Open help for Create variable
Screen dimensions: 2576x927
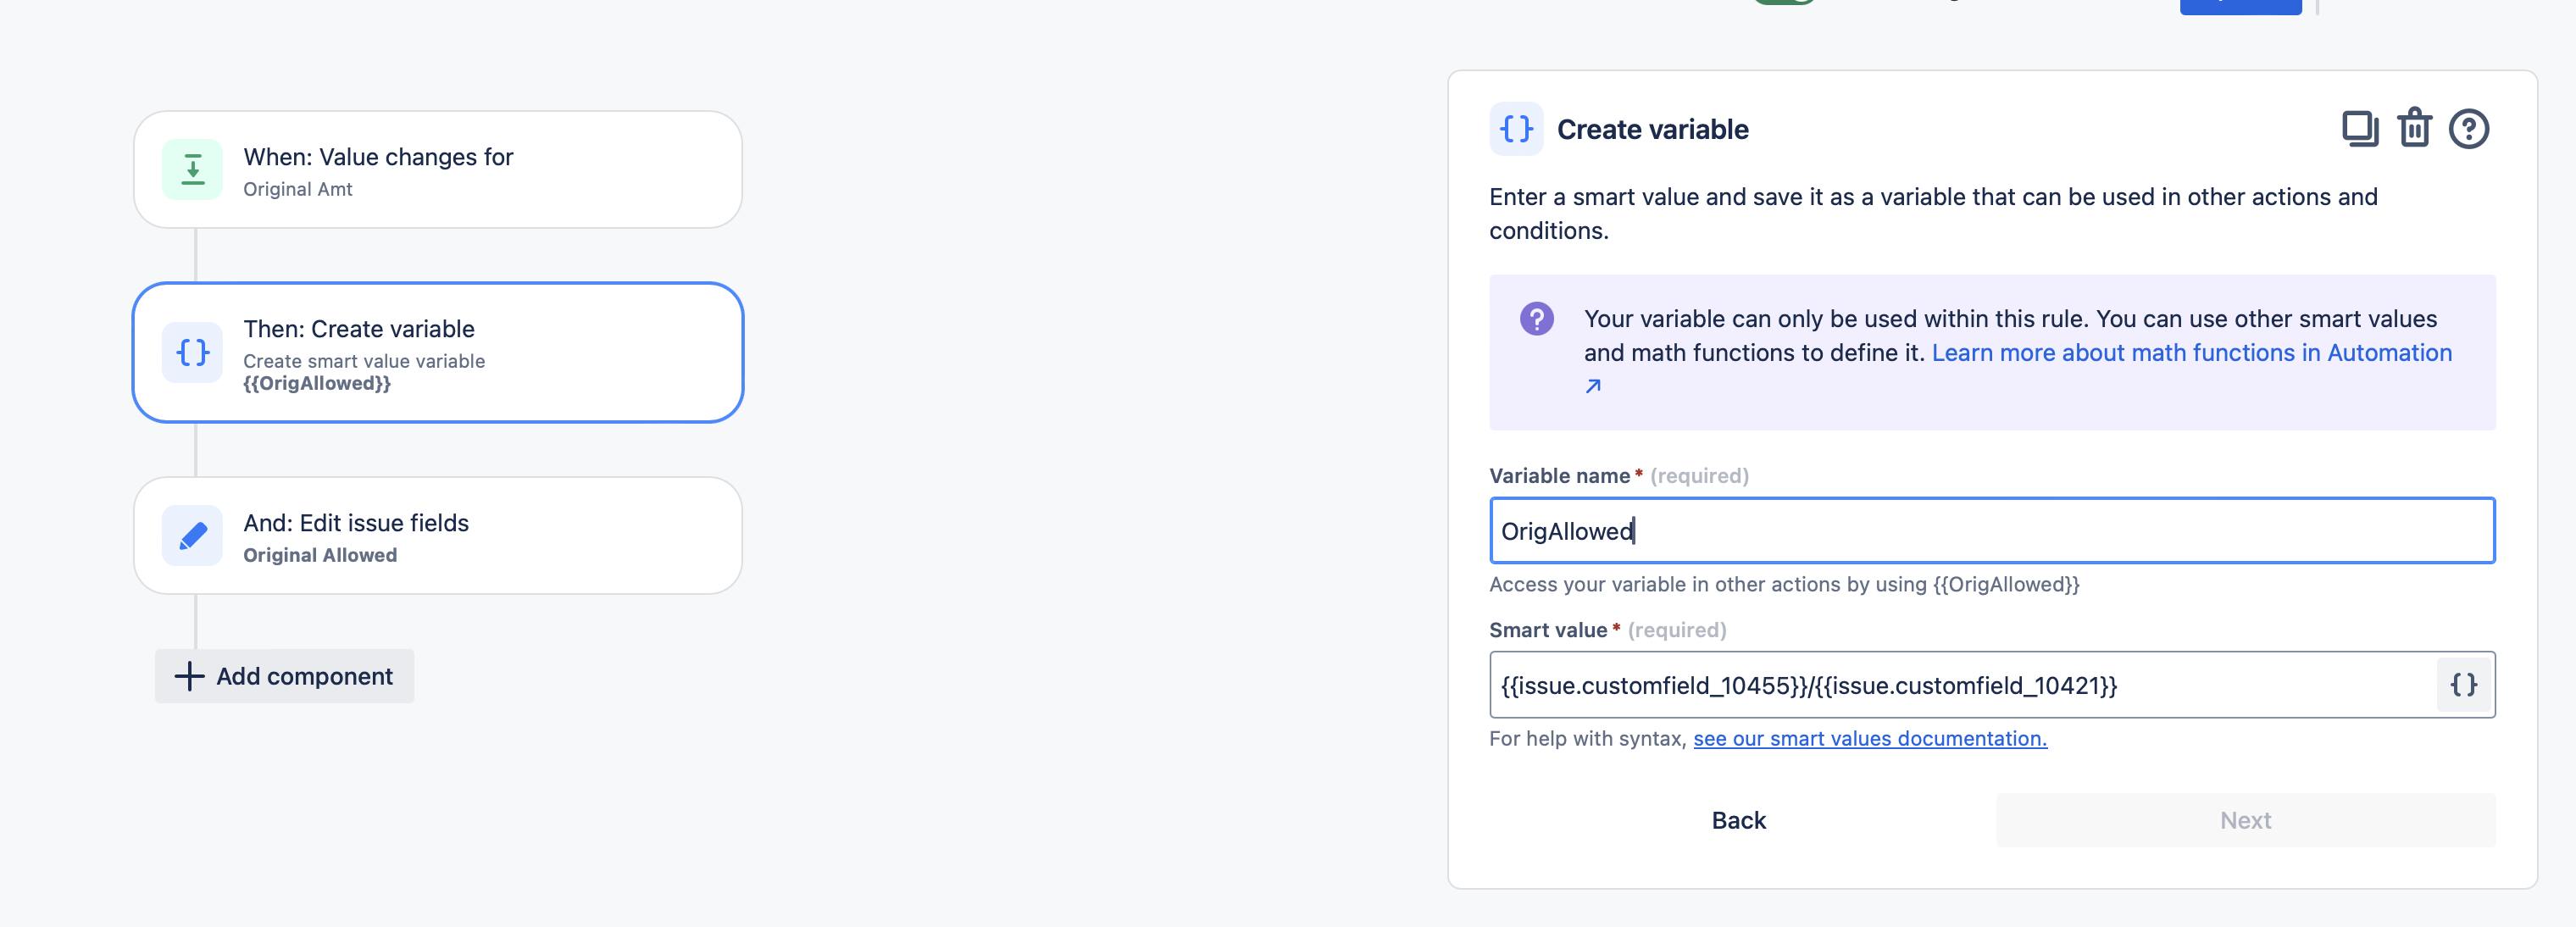tap(2468, 129)
